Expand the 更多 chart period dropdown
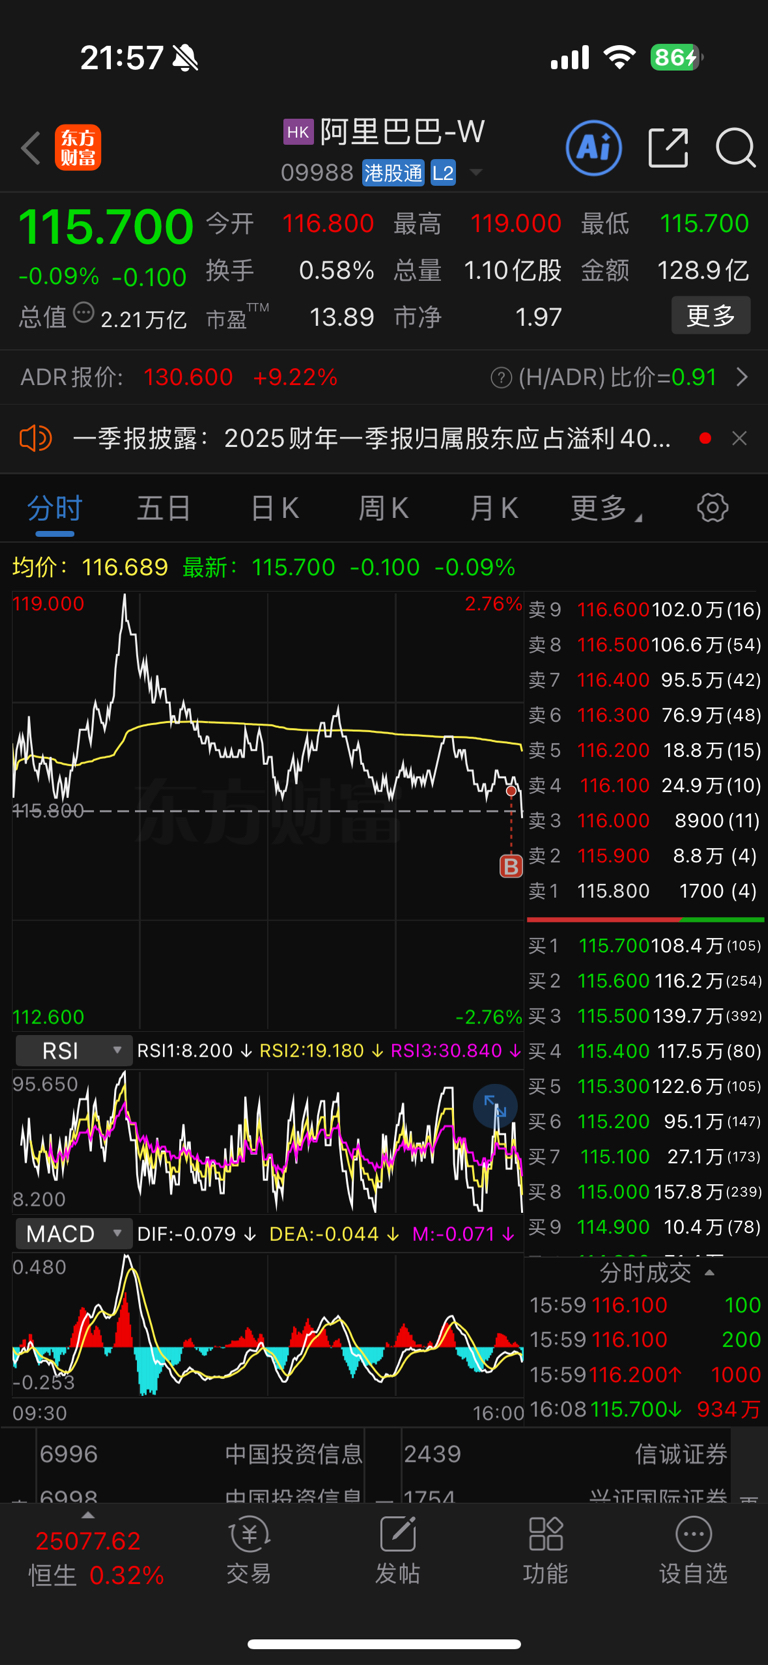 (606, 508)
